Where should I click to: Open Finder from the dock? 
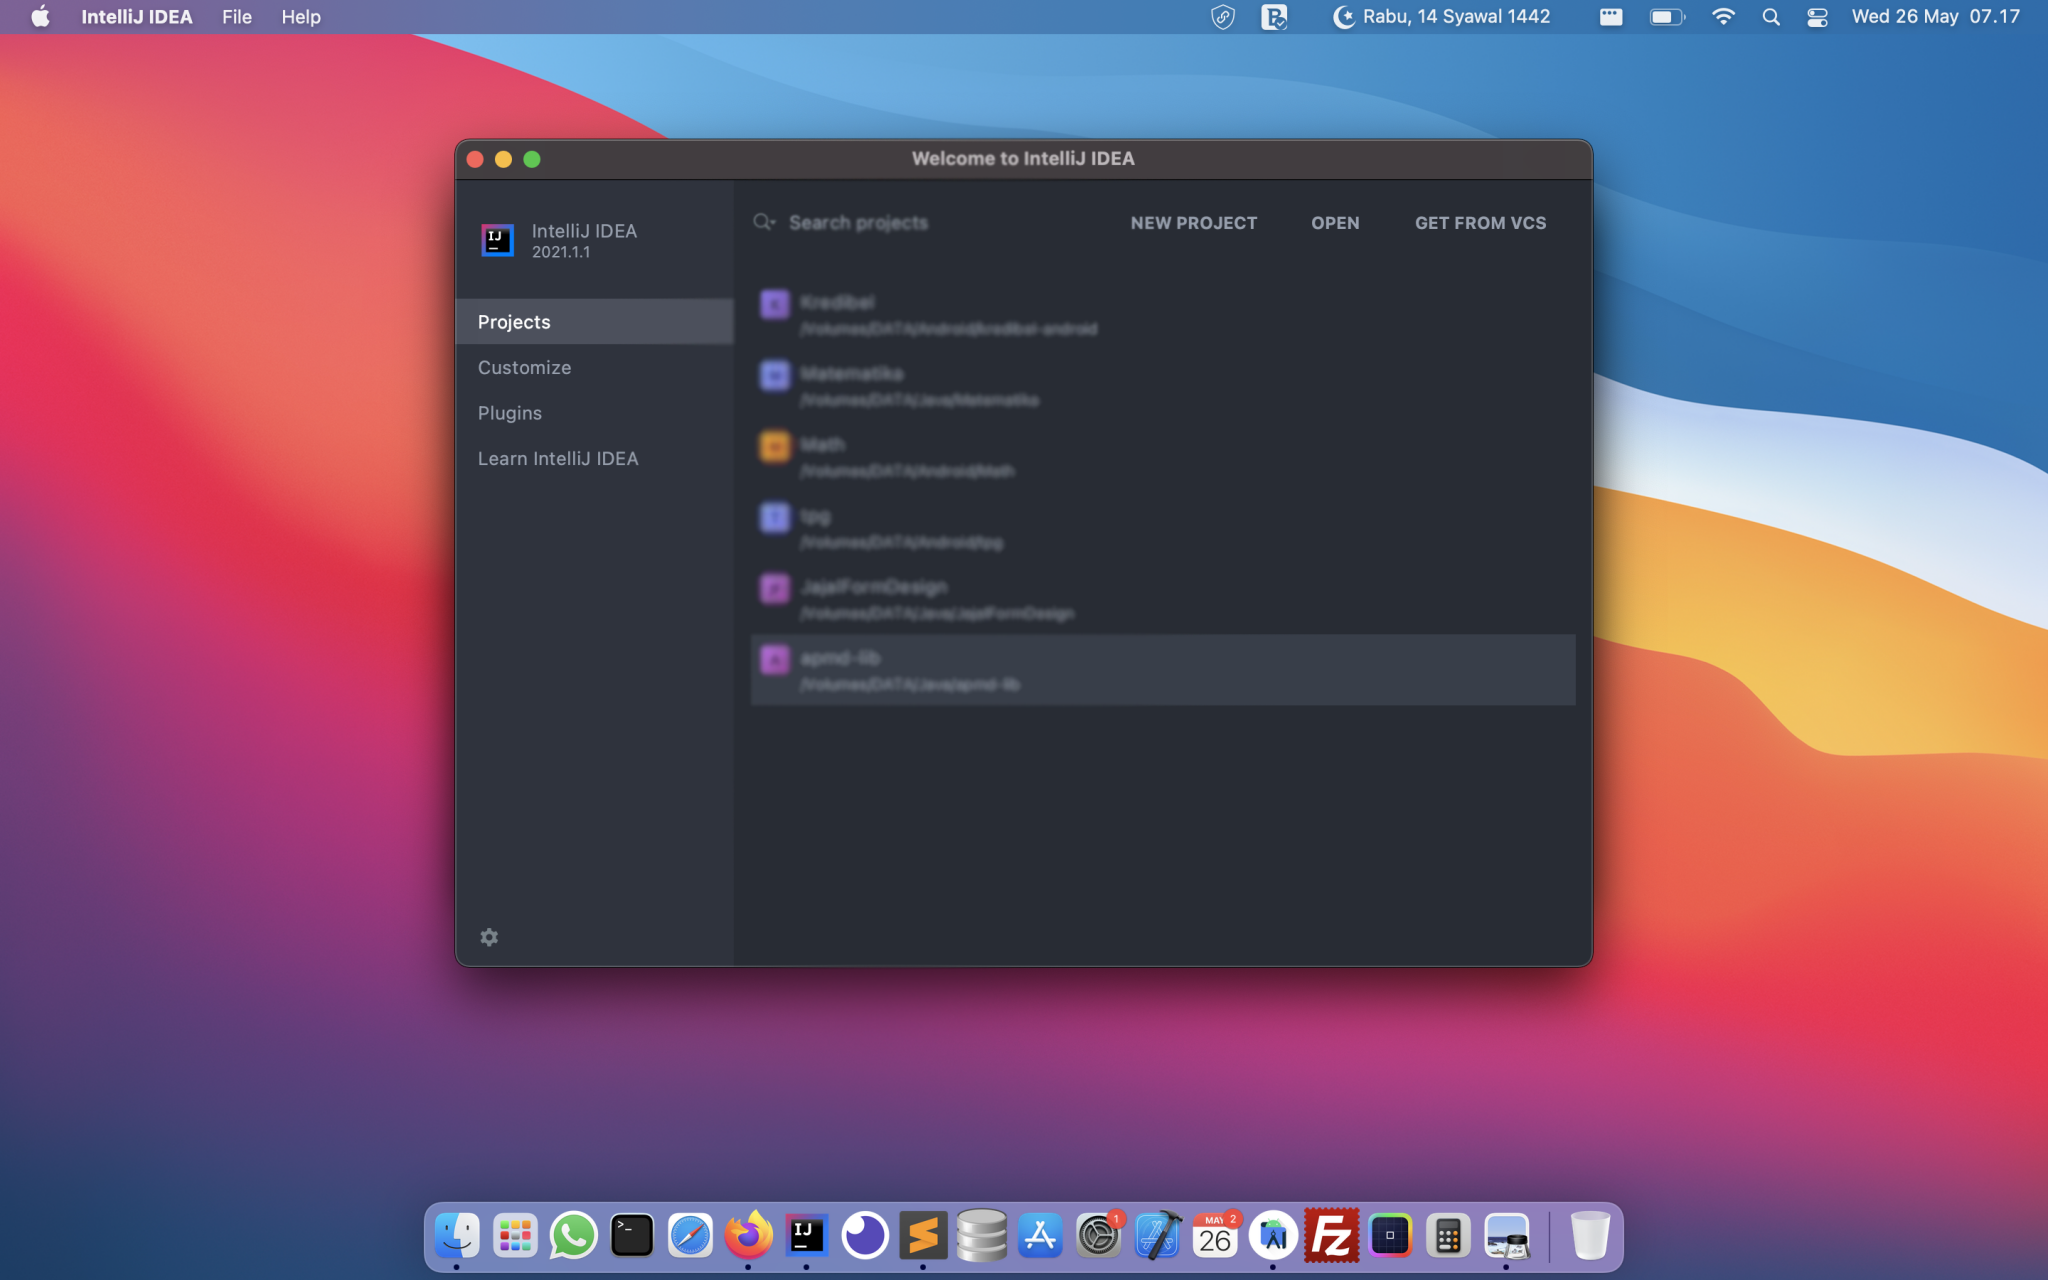[457, 1236]
